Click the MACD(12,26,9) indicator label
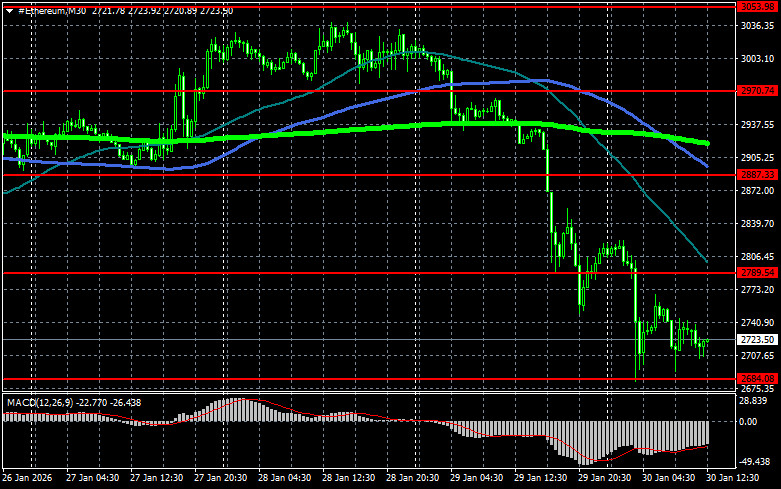 coord(35,402)
